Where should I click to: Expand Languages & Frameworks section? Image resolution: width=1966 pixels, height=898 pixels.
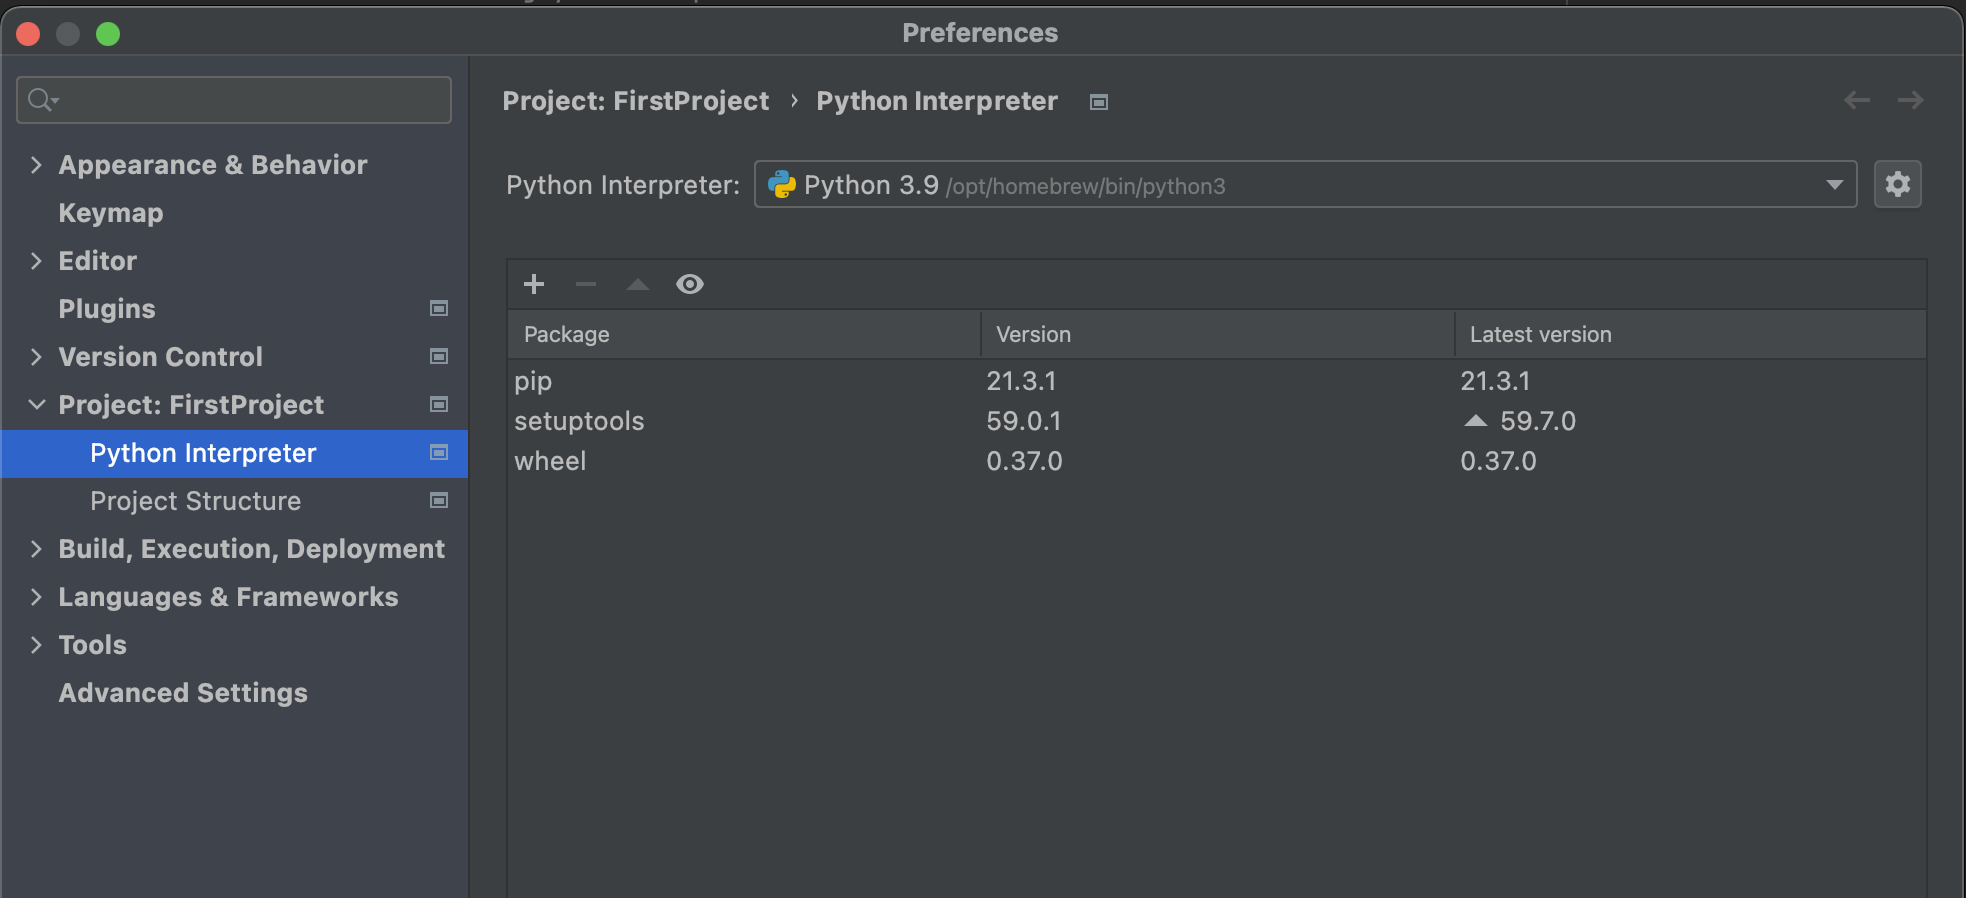tap(36, 597)
